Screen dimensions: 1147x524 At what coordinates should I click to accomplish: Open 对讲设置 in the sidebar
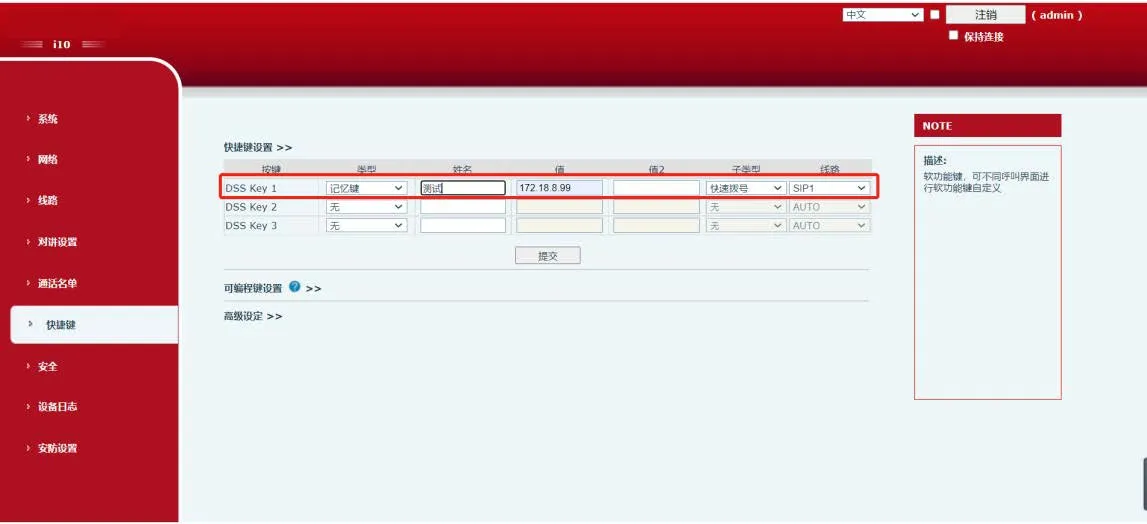point(57,242)
